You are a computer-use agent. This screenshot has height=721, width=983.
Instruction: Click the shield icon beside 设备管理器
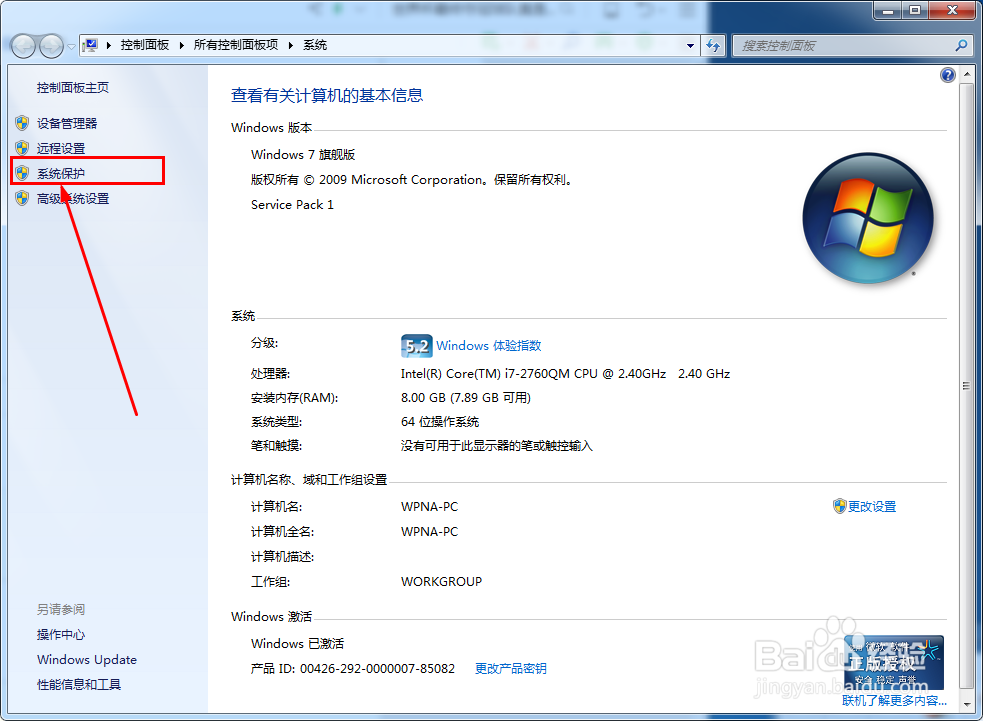tap(22, 123)
